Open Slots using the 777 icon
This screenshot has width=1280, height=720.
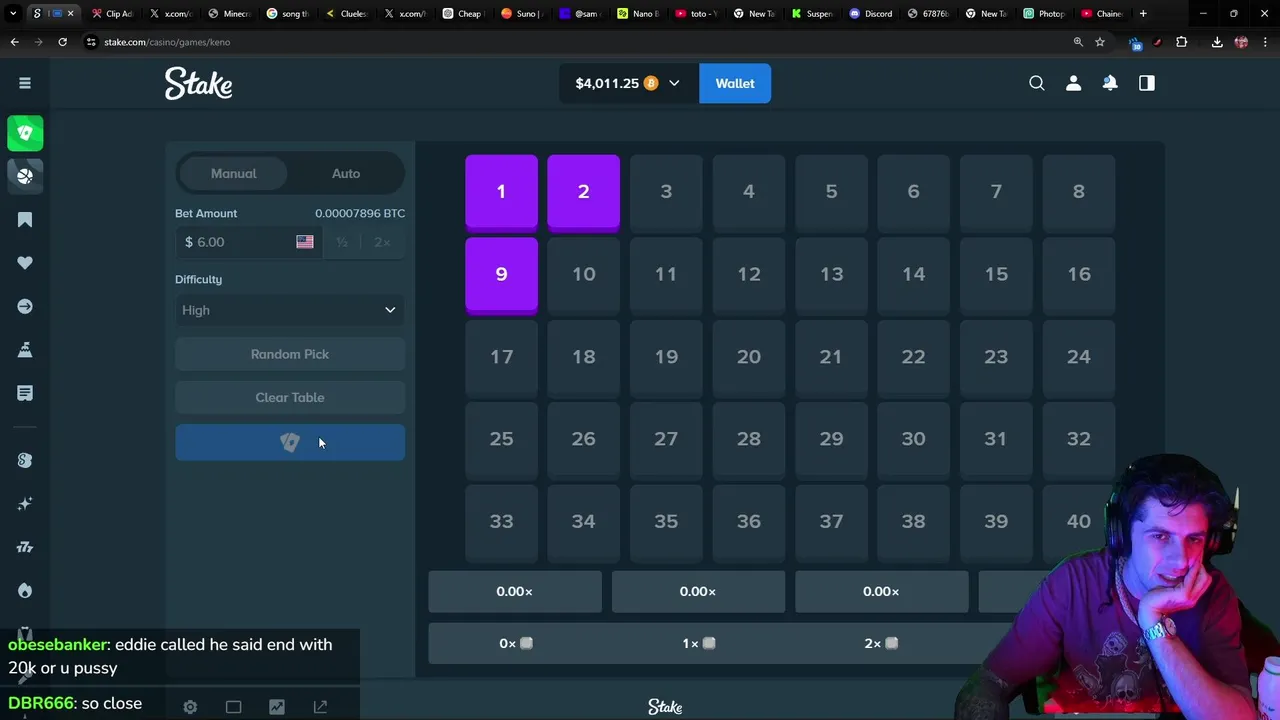click(25, 547)
